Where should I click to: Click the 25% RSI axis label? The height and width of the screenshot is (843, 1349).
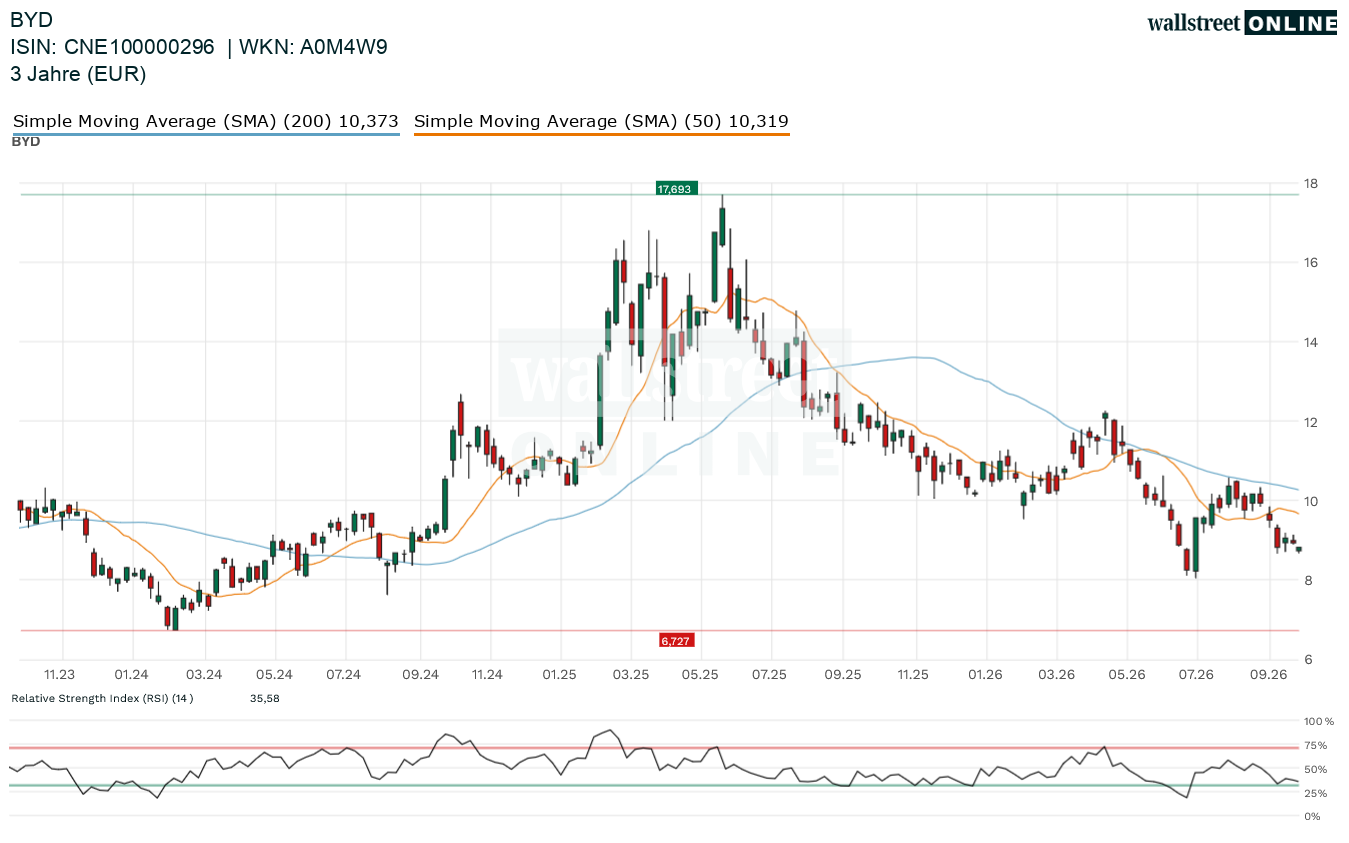point(1316,794)
